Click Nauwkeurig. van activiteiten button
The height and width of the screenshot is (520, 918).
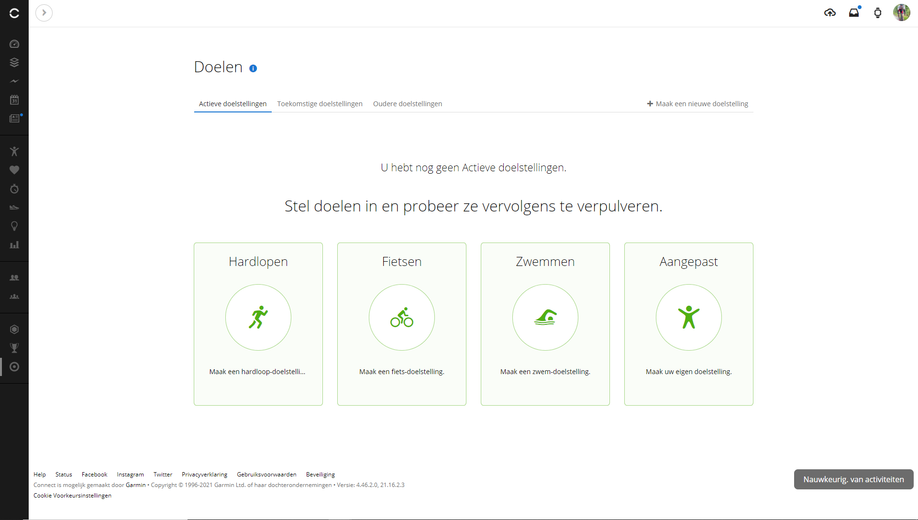(854, 480)
